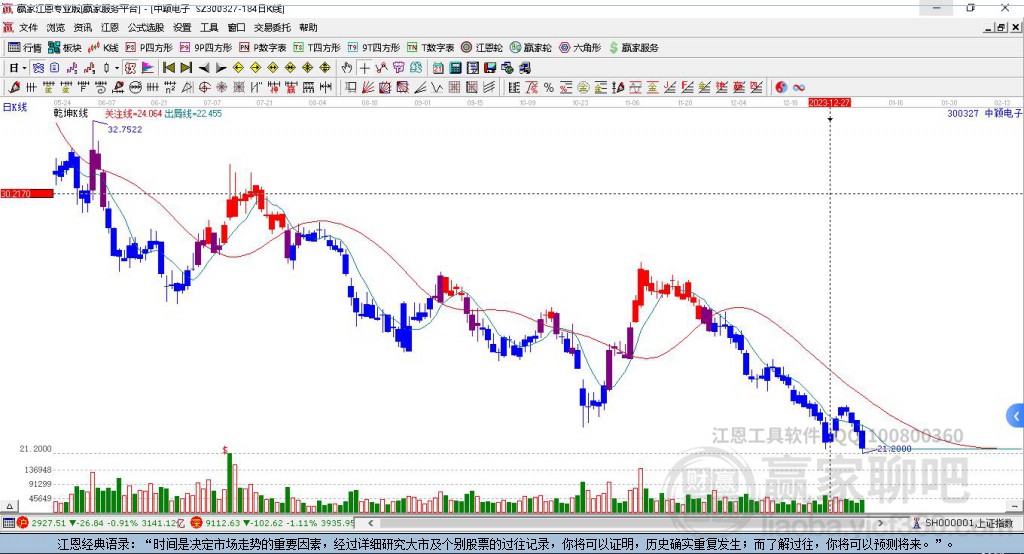Select the red pencil drawing tool
The image size is (1024, 554).
coord(14,88)
